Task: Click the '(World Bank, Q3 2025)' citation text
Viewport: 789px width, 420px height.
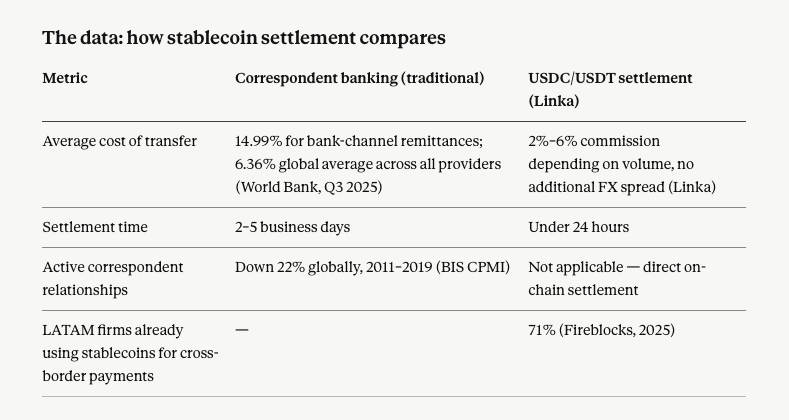Action: coord(308,187)
